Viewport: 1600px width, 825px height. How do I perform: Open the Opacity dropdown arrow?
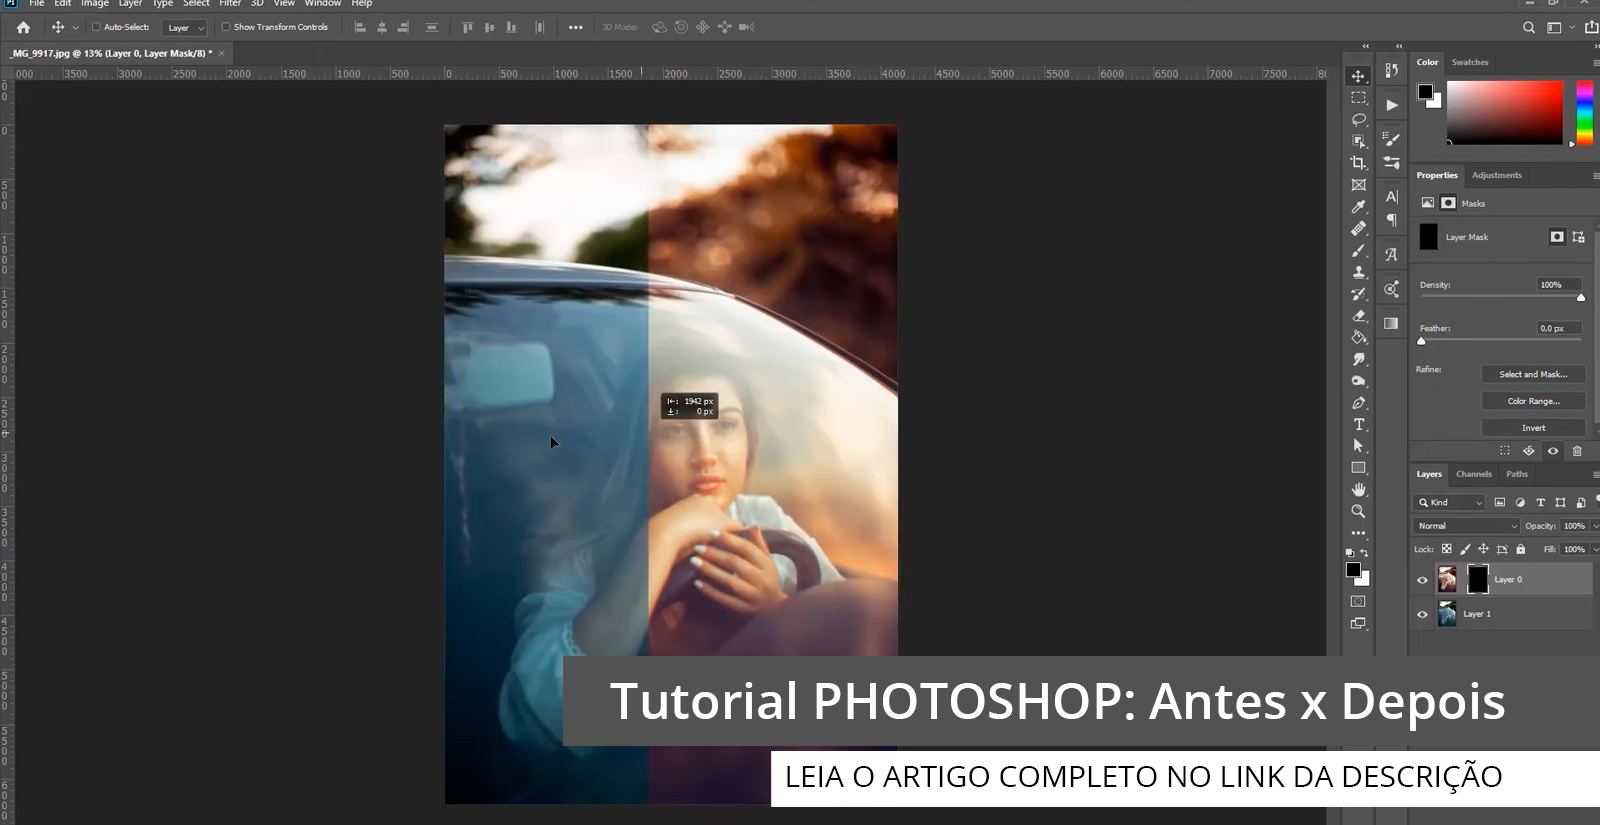point(1595,526)
